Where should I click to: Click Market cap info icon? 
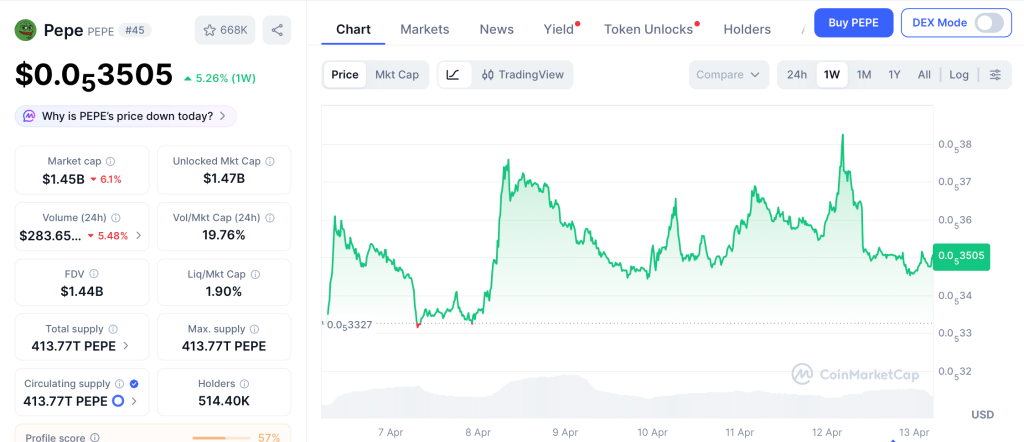110,161
